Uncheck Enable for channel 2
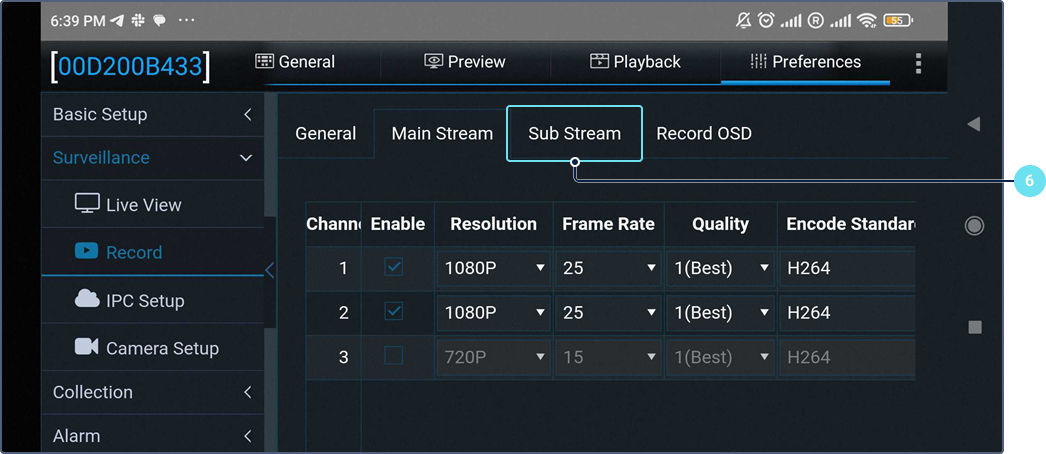1046x454 pixels. coord(394,312)
